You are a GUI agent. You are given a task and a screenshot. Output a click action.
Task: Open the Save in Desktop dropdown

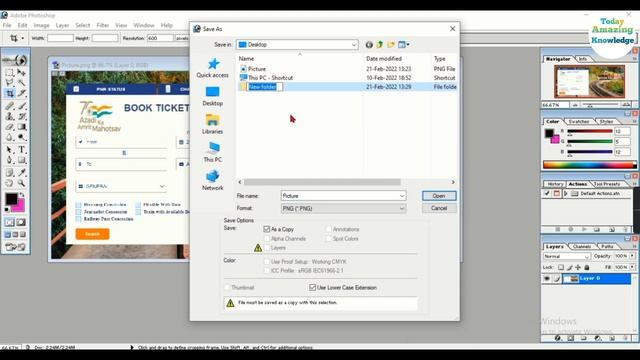click(x=354, y=44)
